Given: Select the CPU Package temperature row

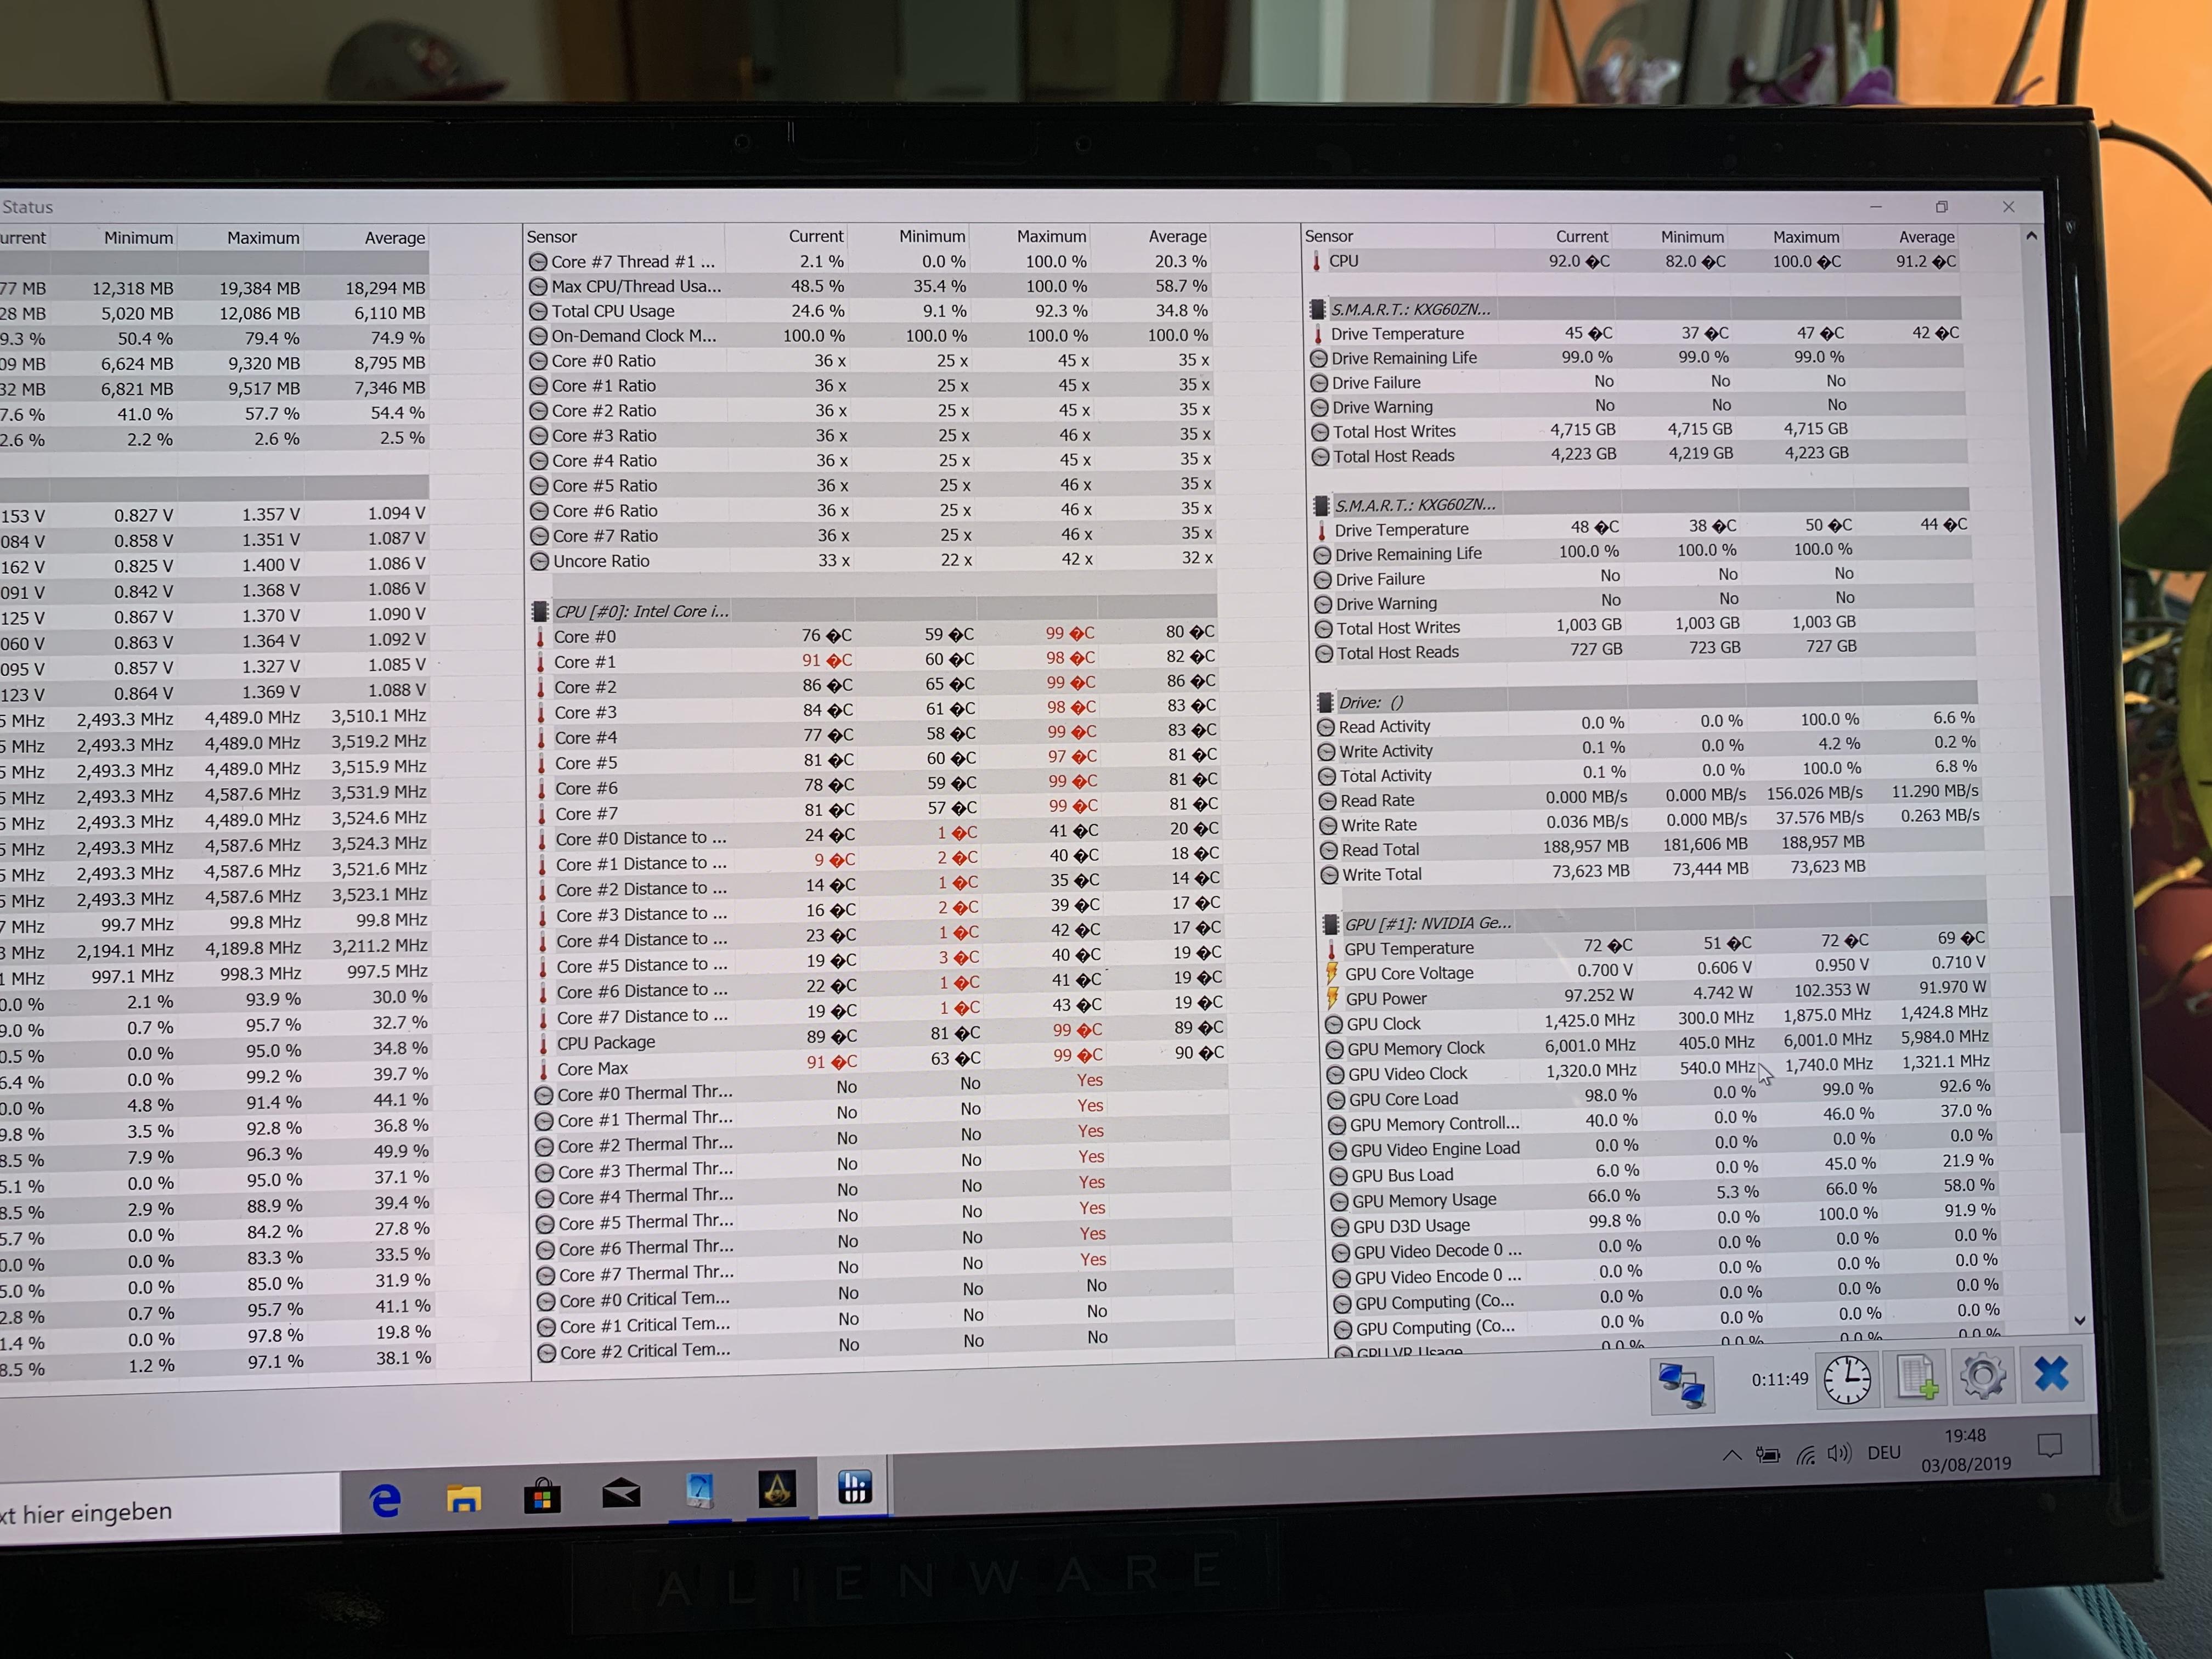Looking at the screenshot, I should (606, 1042).
